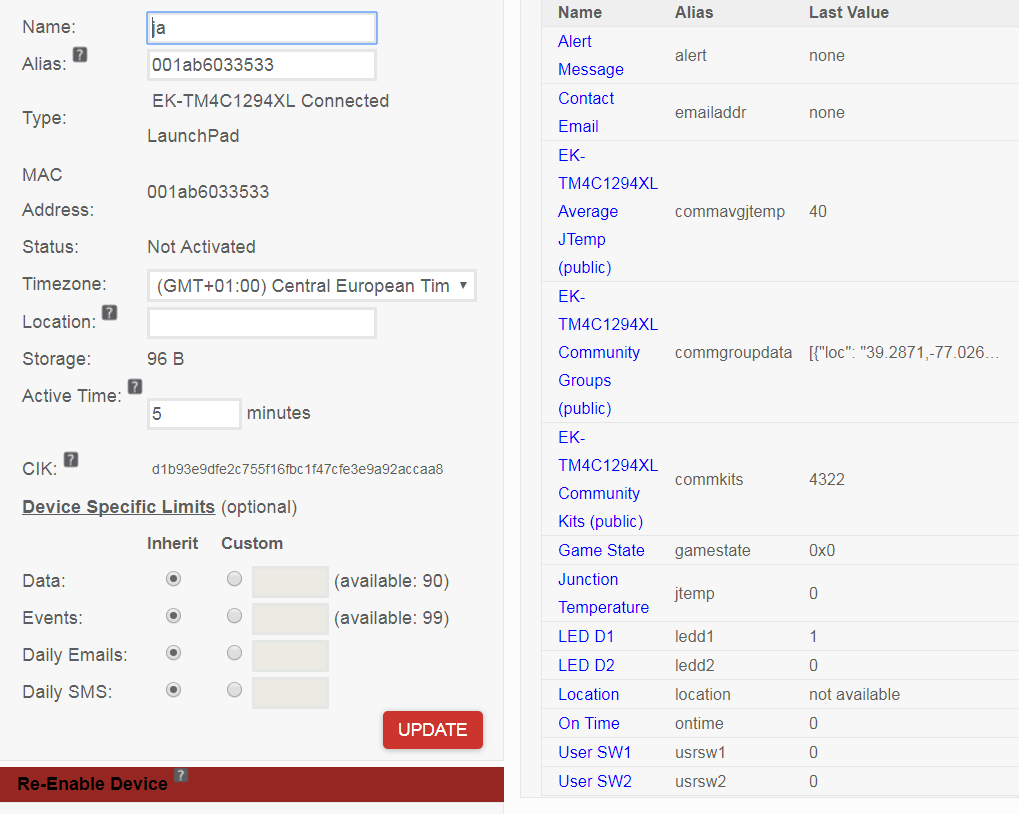
Task: Click the Daily SMS custom limit field
Action: pos(290,693)
